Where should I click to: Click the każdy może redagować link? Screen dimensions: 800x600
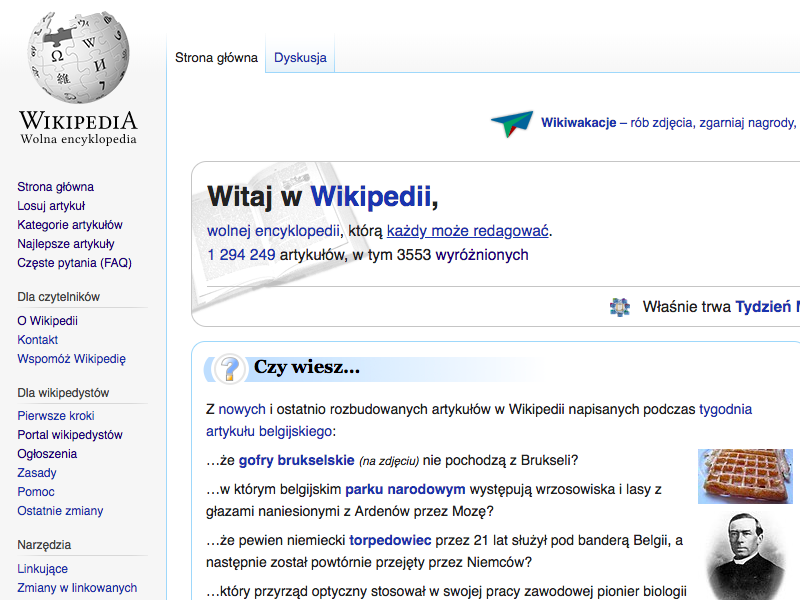click(x=467, y=231)
